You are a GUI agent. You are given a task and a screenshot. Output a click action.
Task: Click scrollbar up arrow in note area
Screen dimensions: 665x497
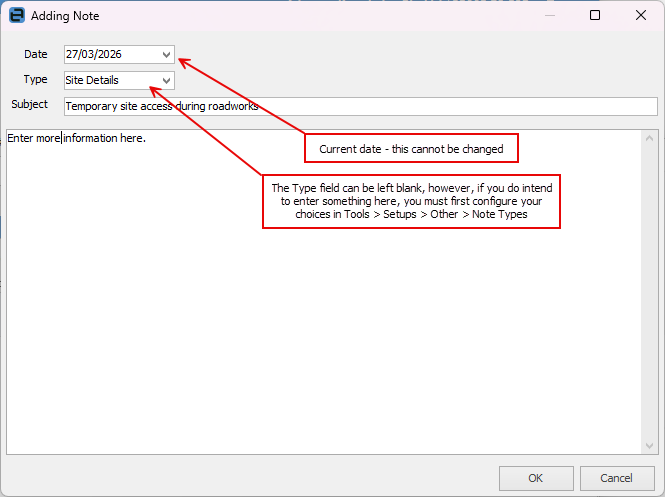[x=649, y=138]
